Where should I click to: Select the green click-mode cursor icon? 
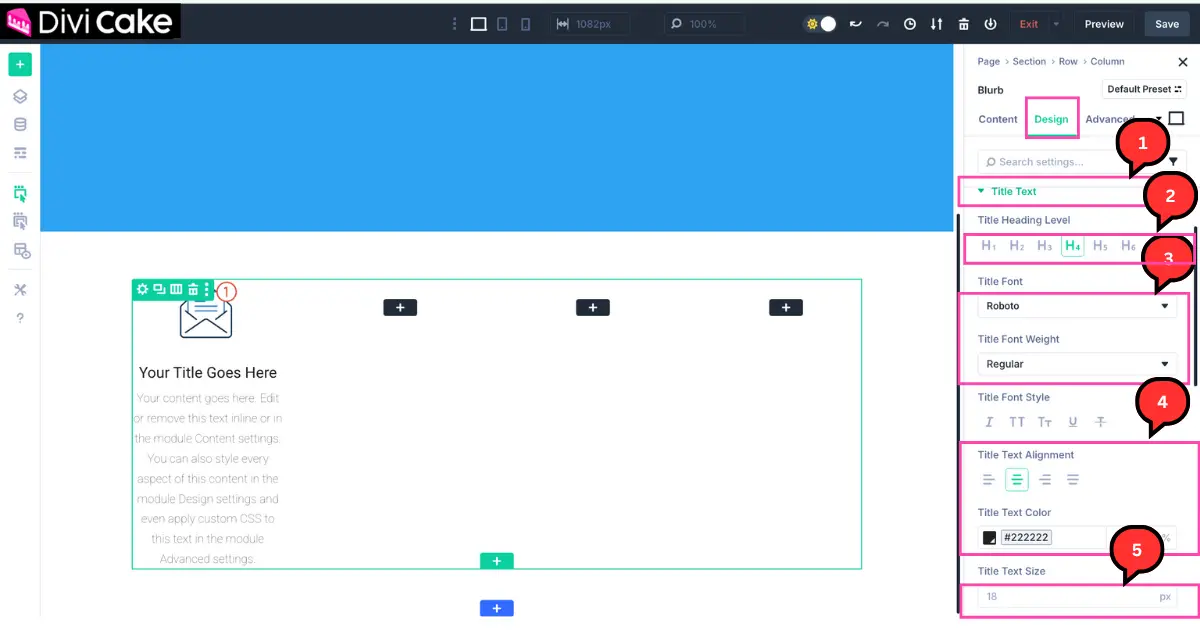click(20, 193)
